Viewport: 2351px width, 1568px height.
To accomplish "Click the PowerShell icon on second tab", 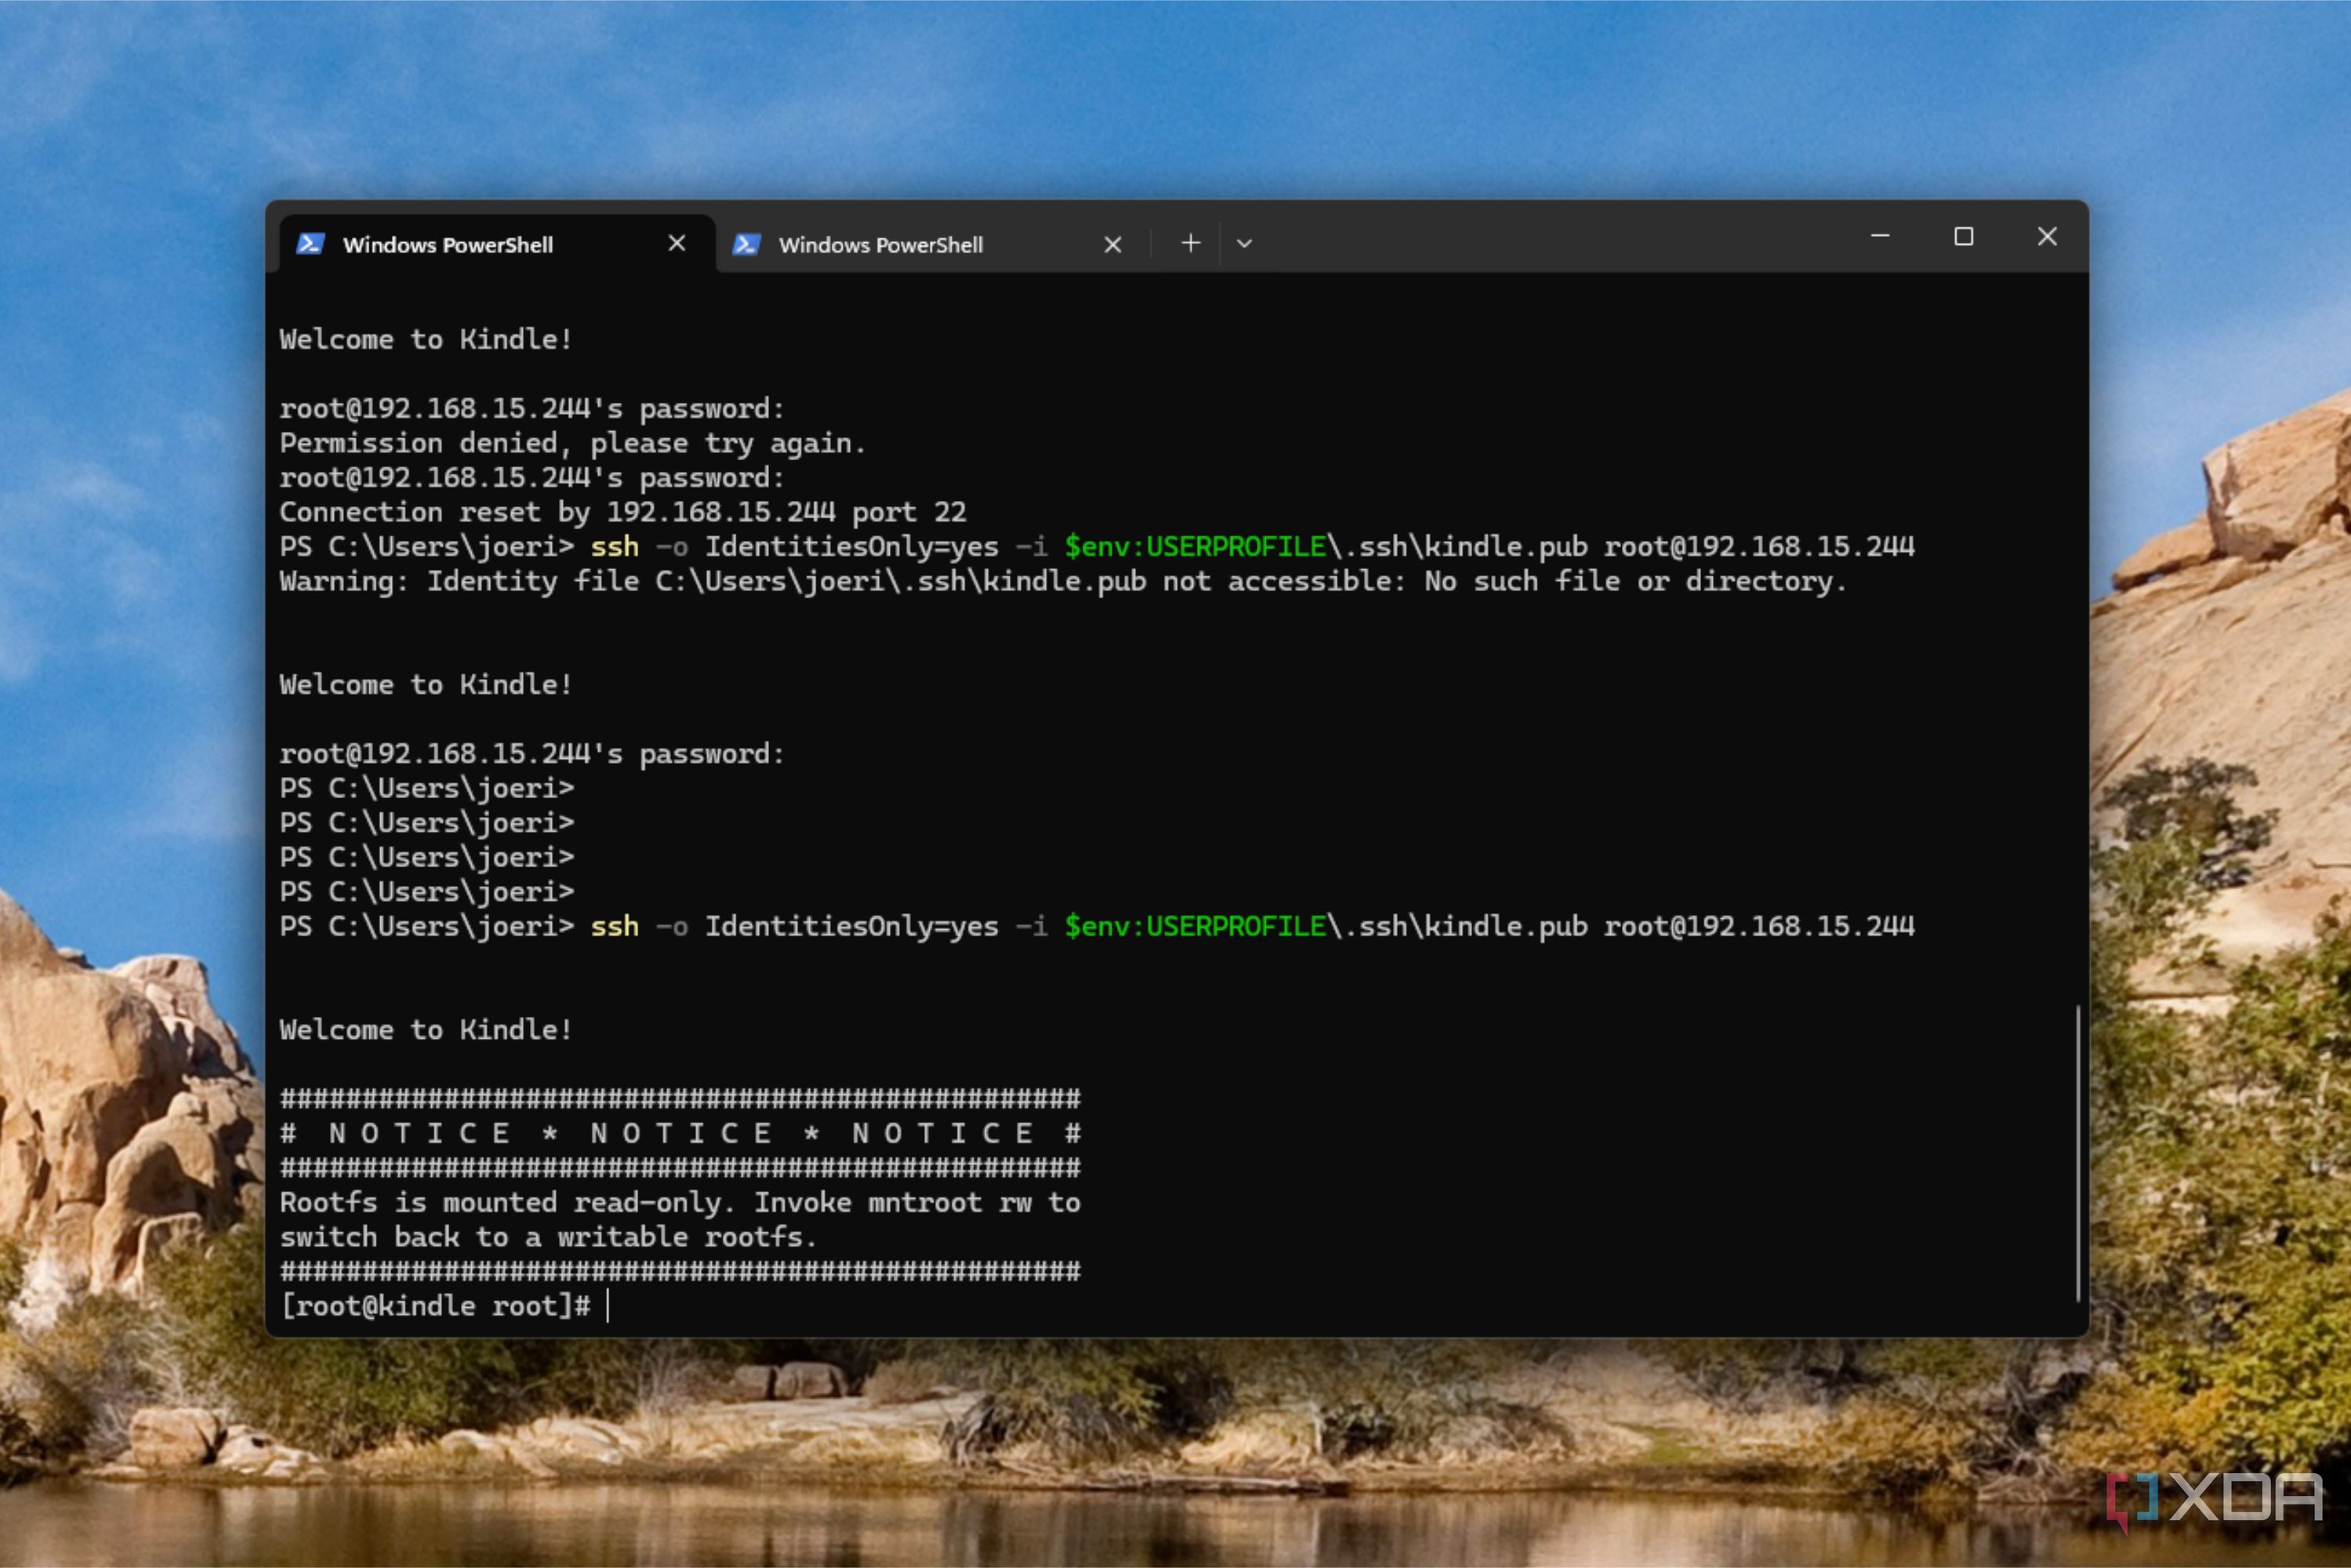I will point(746,244).
